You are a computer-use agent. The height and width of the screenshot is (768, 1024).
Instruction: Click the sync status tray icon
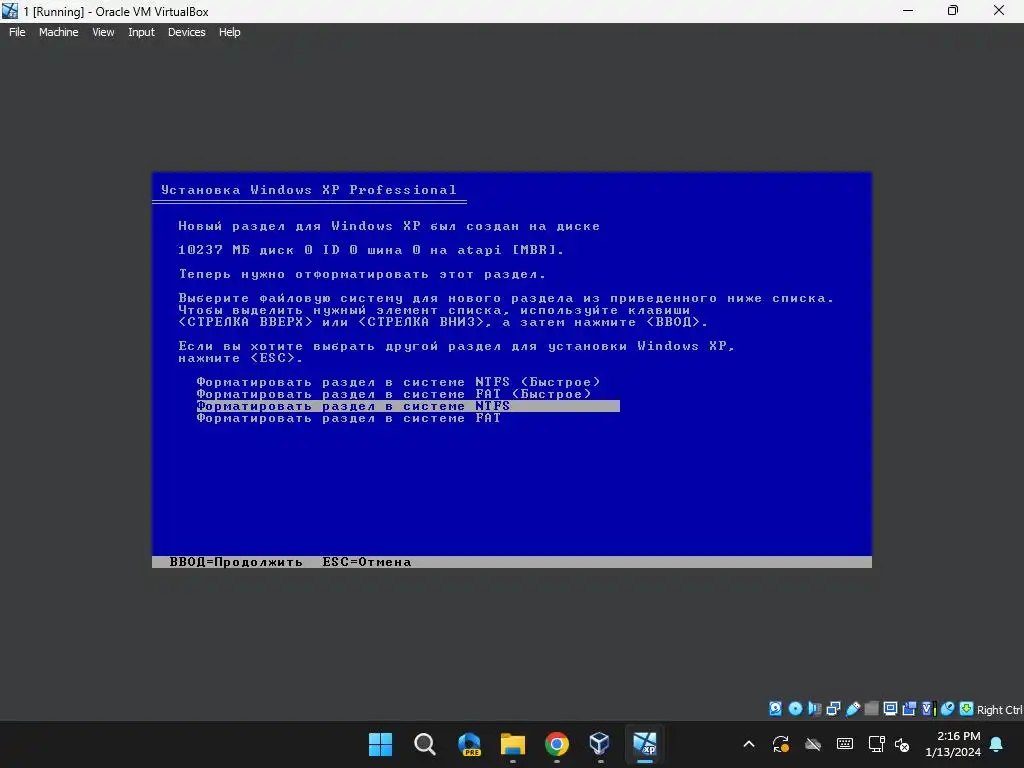pos(780,744)
